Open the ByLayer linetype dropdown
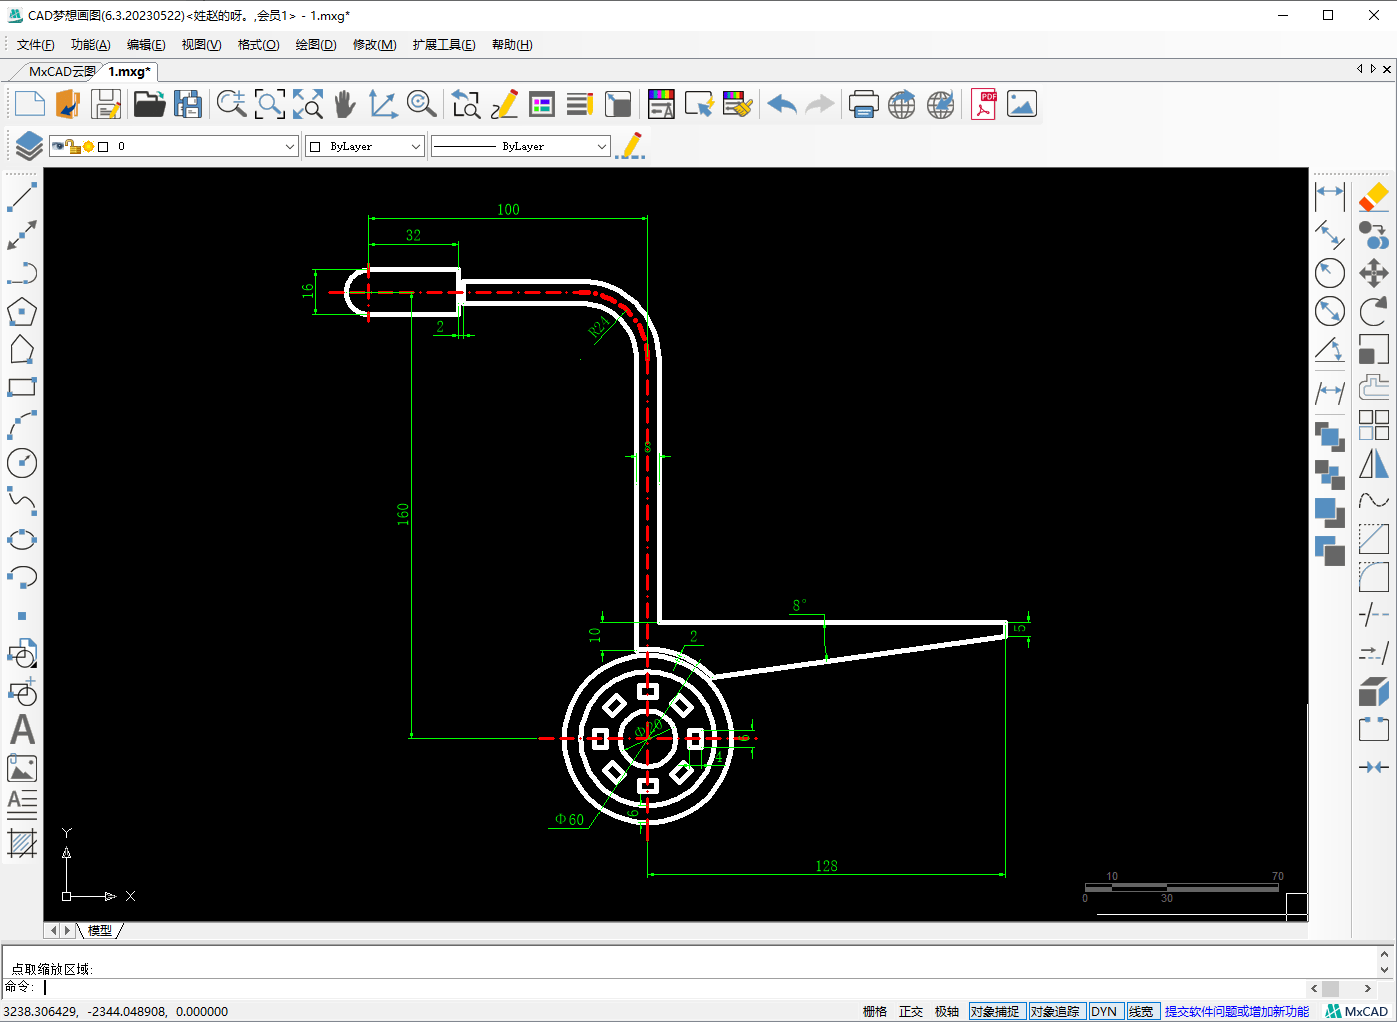Viewport: 1397px width, 1022px height. tap(601, 146)
